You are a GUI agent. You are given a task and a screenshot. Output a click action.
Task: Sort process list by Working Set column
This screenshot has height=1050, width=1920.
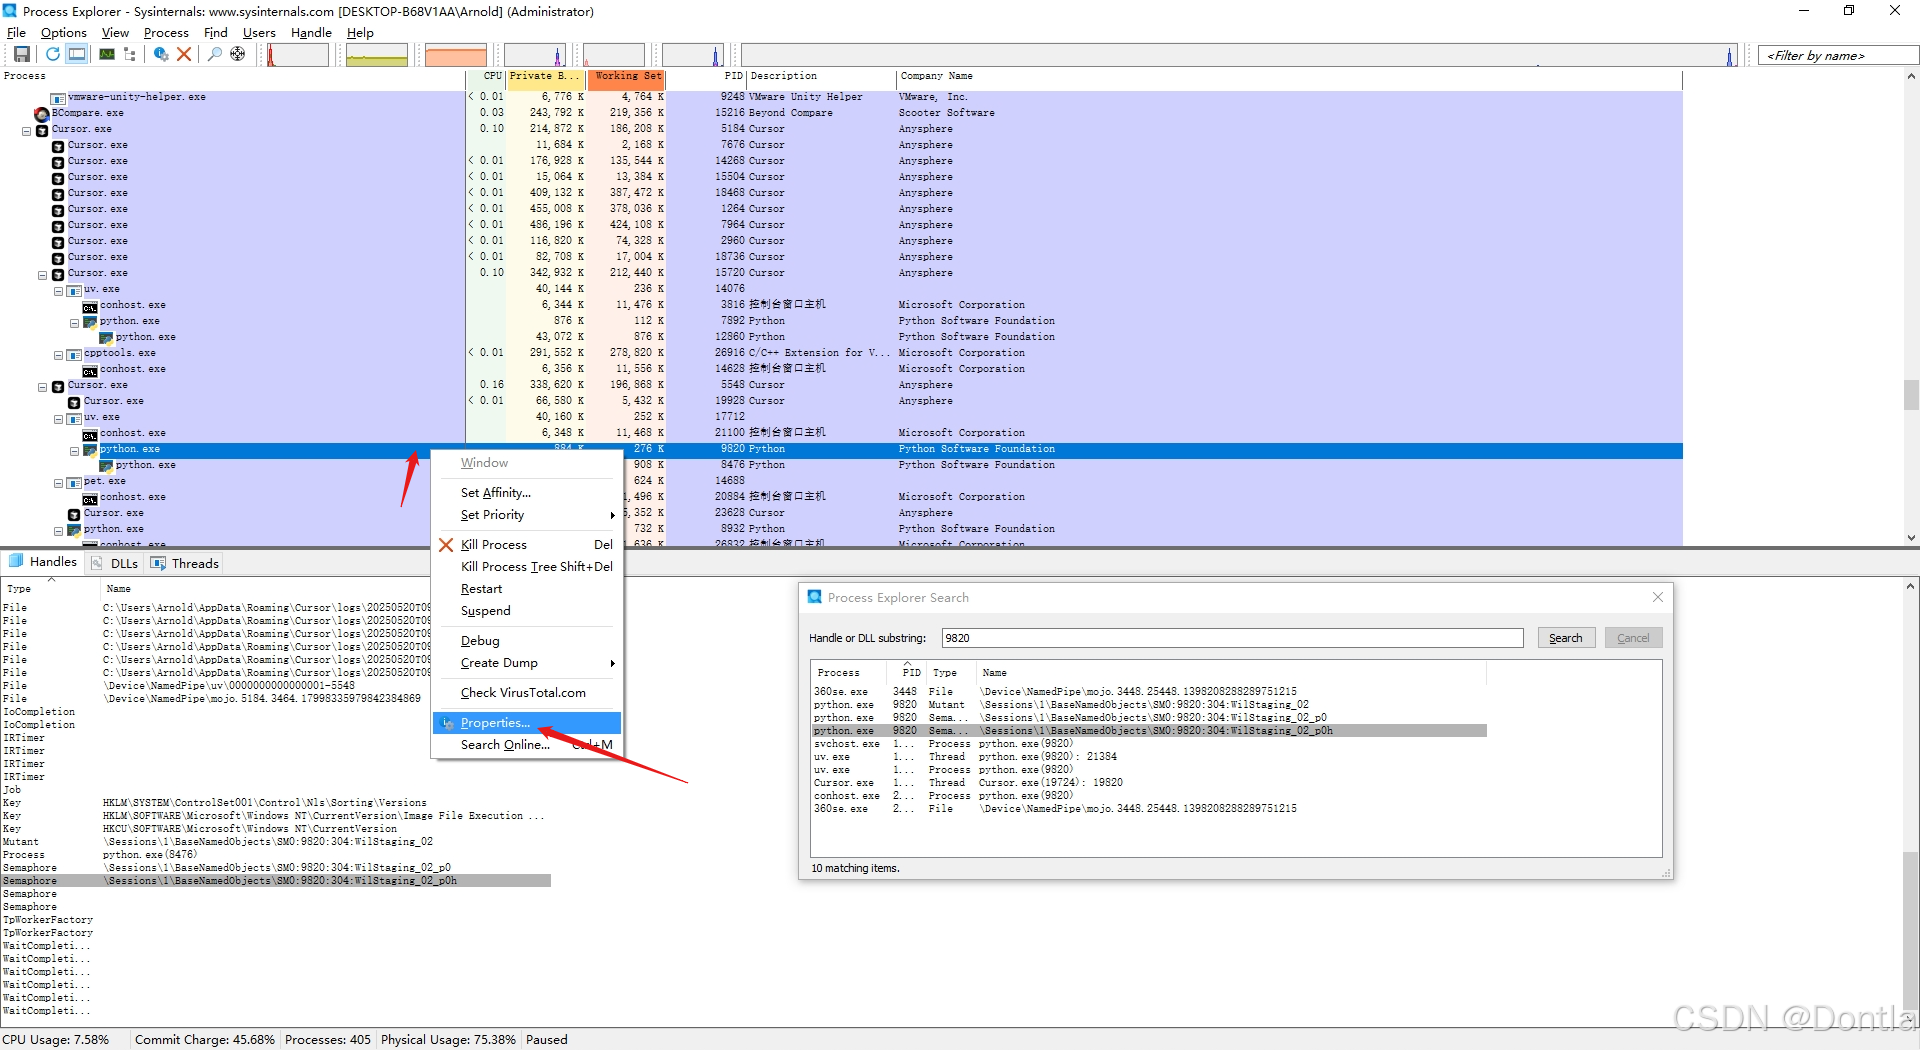(x=626, y=77)
